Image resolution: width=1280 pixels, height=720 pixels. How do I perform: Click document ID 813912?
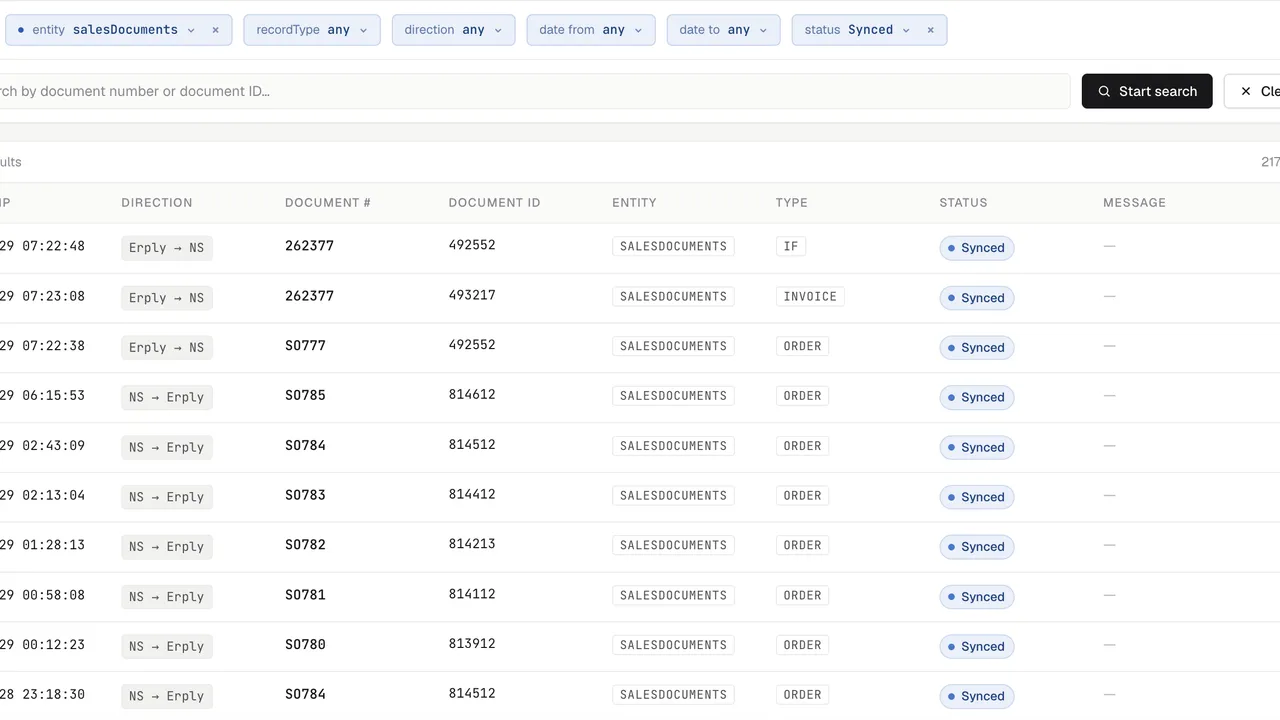pos(472,645)
